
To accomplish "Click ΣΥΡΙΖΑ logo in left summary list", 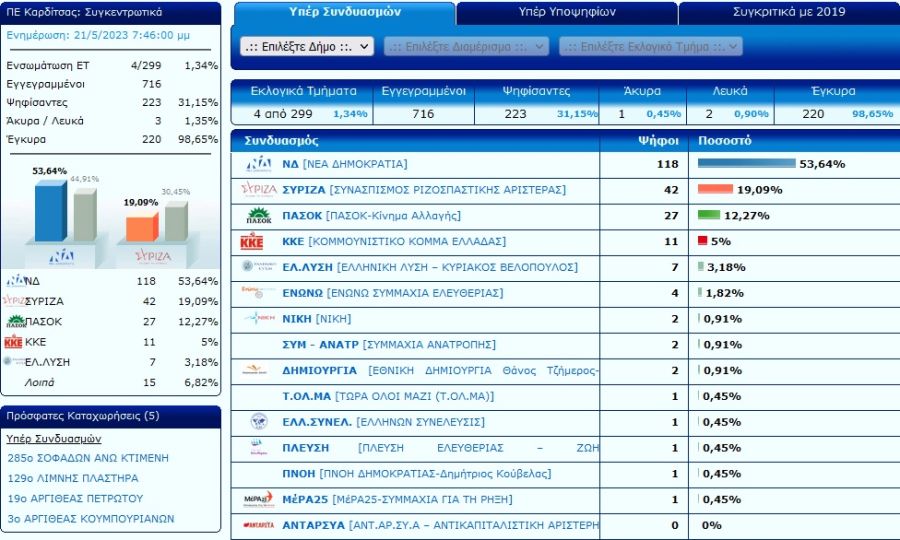I will pyautogui.click(x=14, y=301).
